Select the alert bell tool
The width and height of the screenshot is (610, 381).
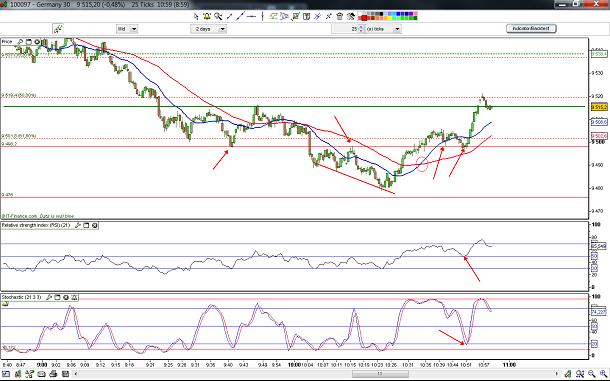[x=207, y=16]
